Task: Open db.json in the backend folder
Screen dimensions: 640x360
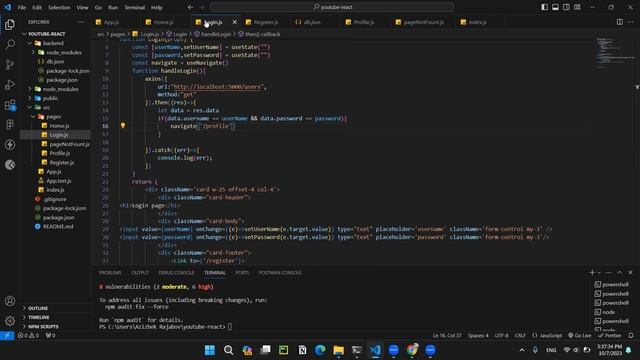Action: pos(55,61)
